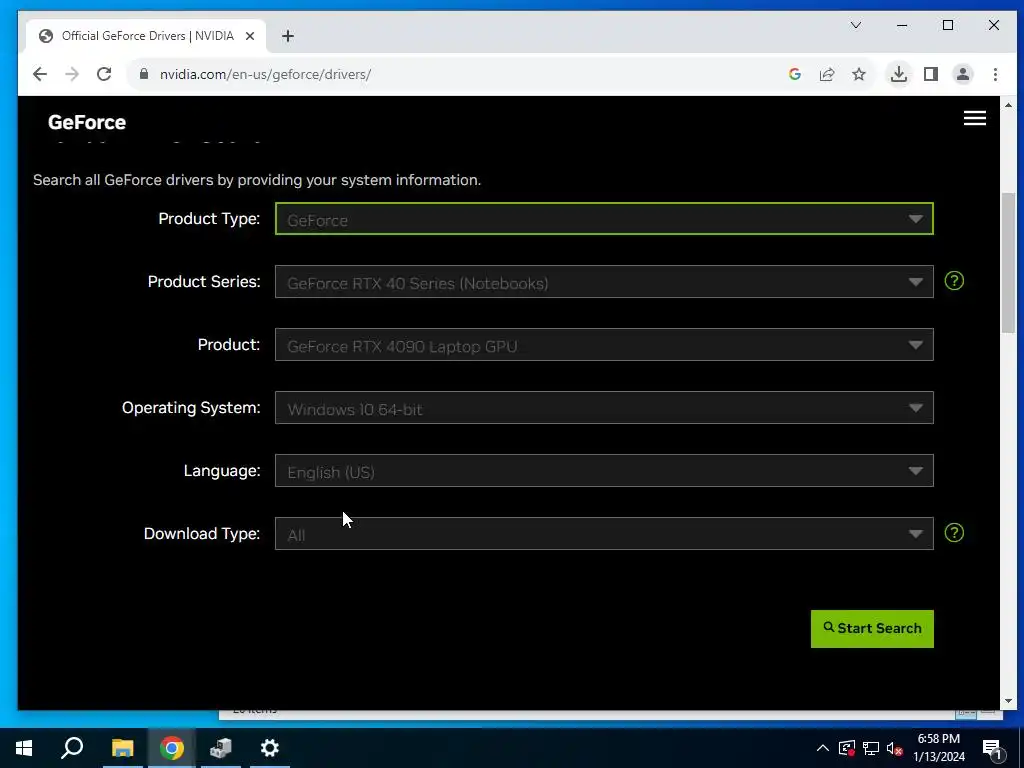The image size is (1024, 768).
Task: Open the installer app icon in taskbar
Action: coord(221,748)
